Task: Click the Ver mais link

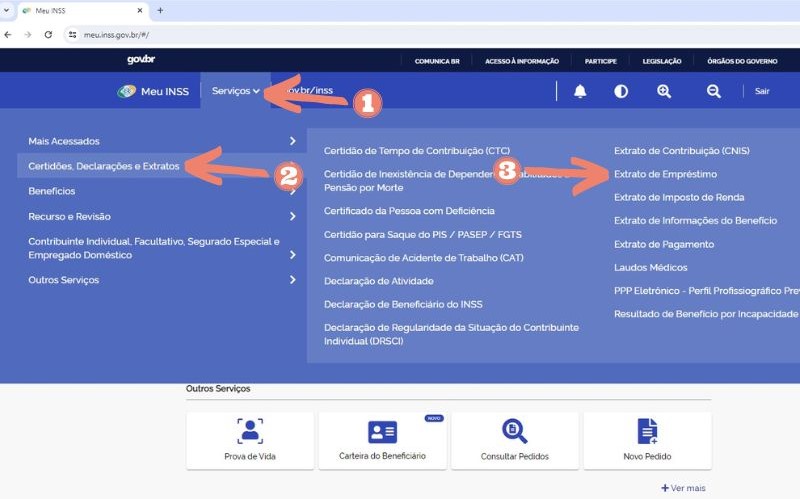Action: [x=684, y=488]
